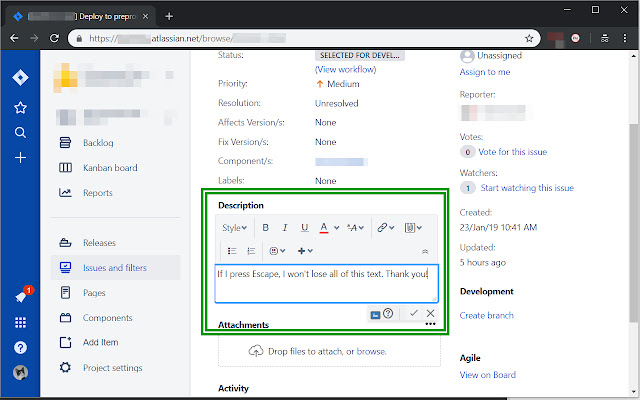Open a new browser tab
The image size is (640, 400).
[169, 16]
